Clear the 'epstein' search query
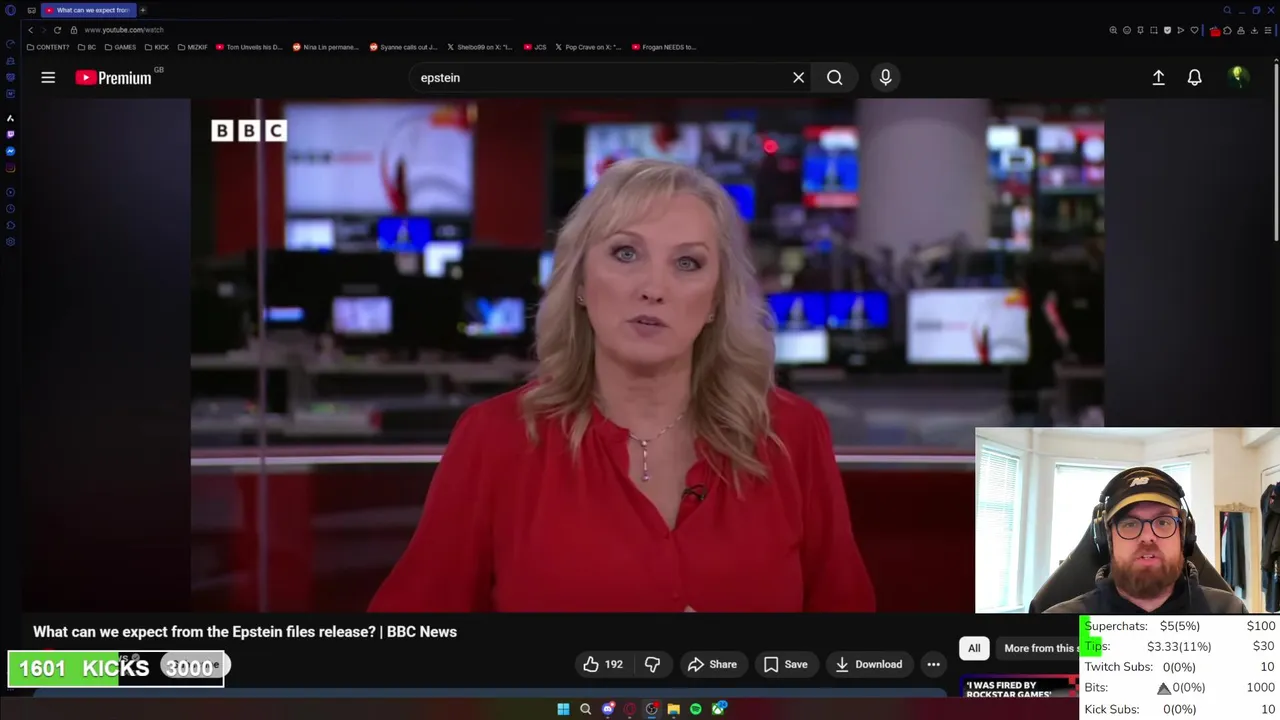The width and height of the screenshot is (1280, 720). 798,77
